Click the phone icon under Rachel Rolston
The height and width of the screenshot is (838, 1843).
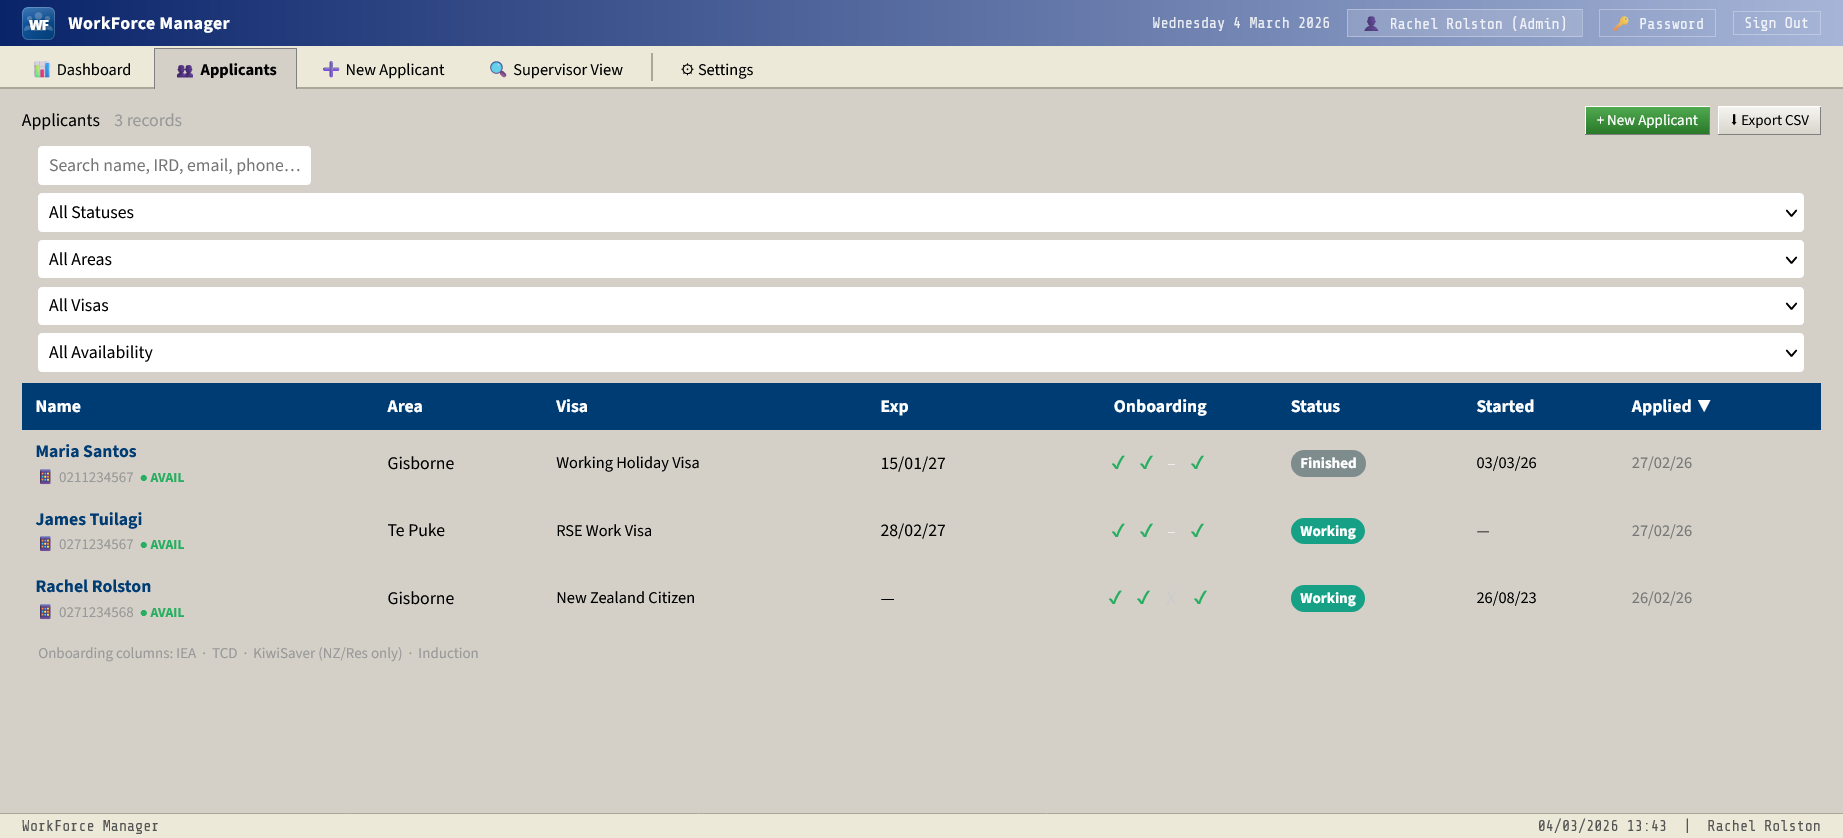click(45, 612)
